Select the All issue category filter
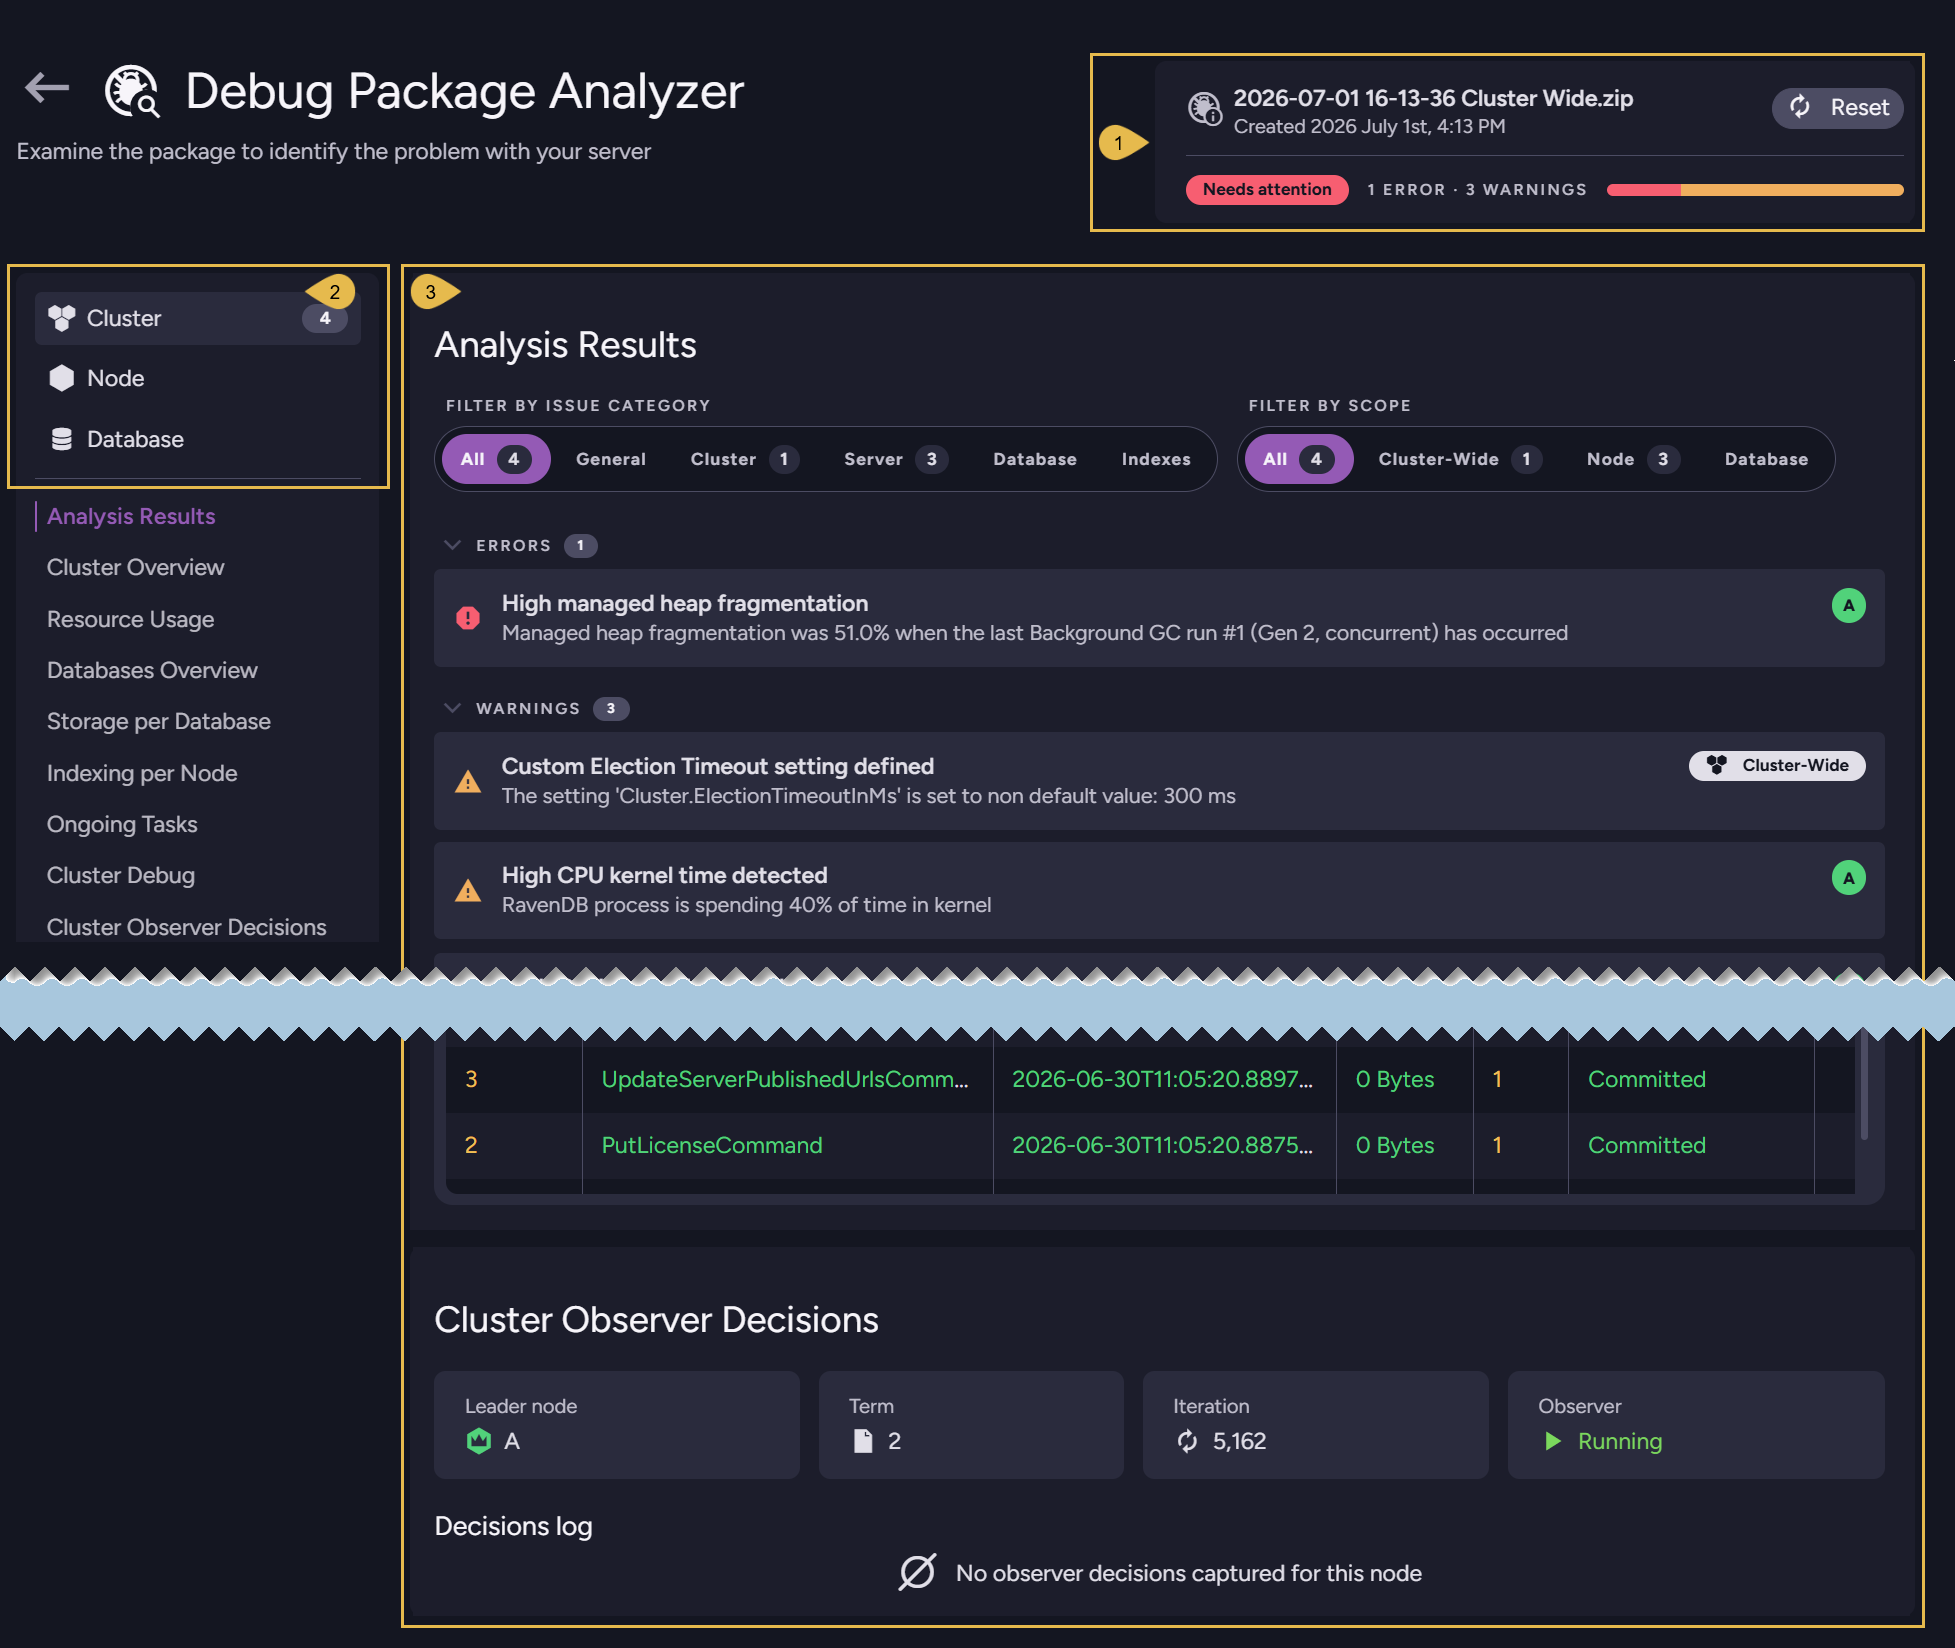The width and height of the screenshot is (1955, 1648). pos(496,459)
